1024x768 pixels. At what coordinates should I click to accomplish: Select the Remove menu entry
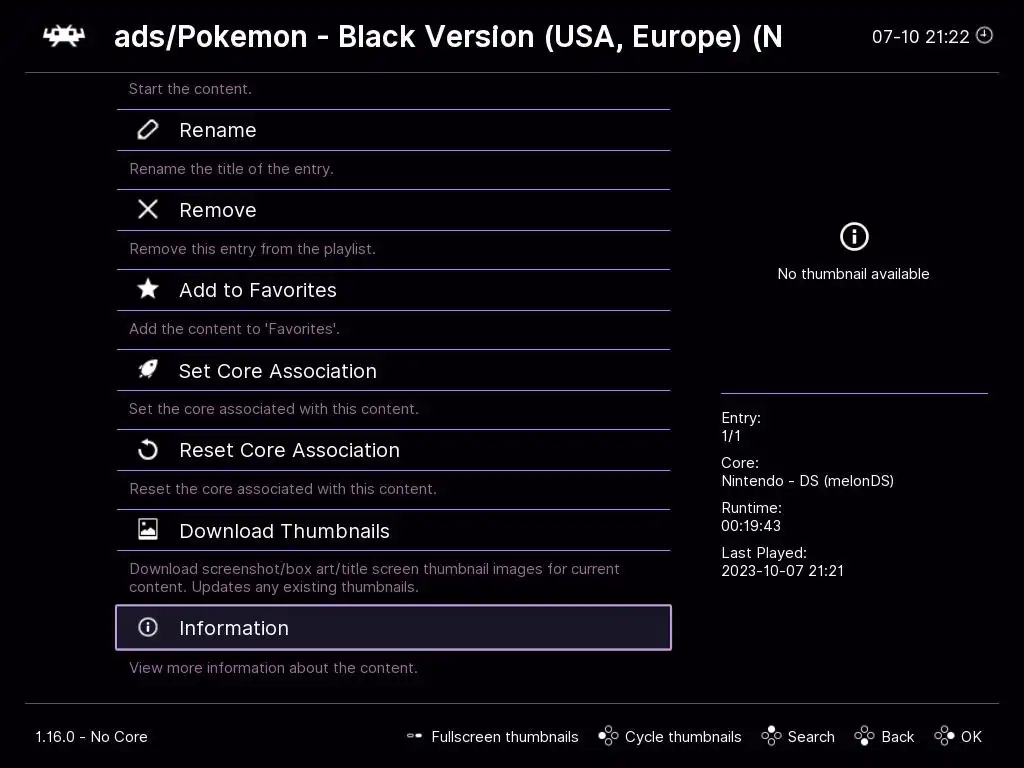(x=393, y=210)
